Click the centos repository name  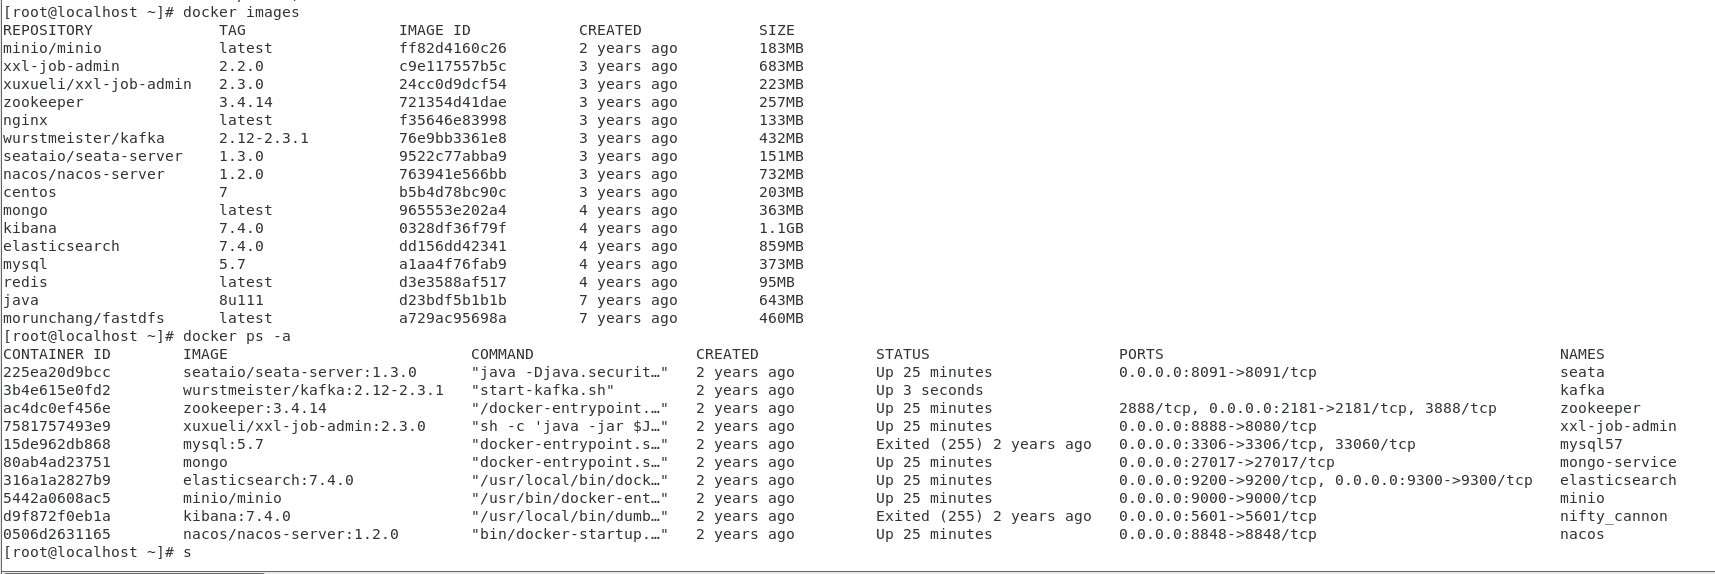pyautogui.click(x=30, y=192)
